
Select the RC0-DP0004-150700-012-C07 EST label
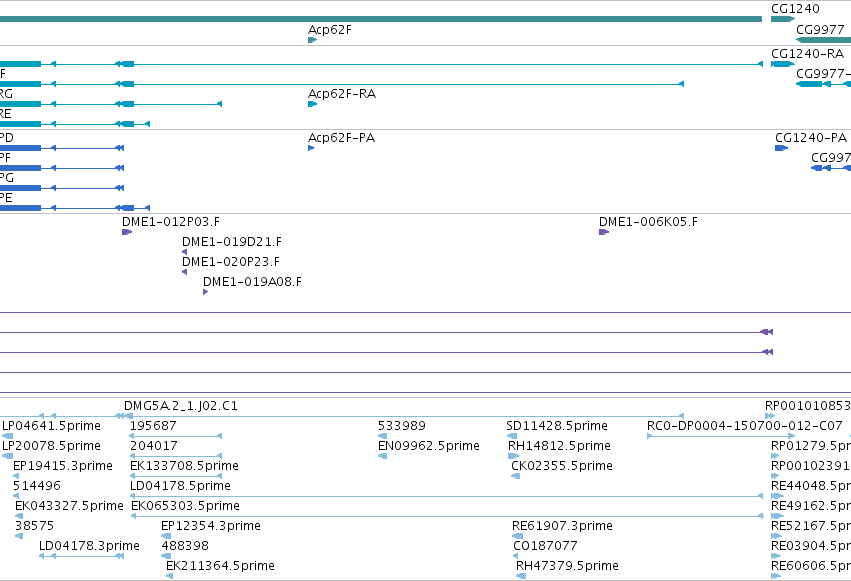[745, 426]
